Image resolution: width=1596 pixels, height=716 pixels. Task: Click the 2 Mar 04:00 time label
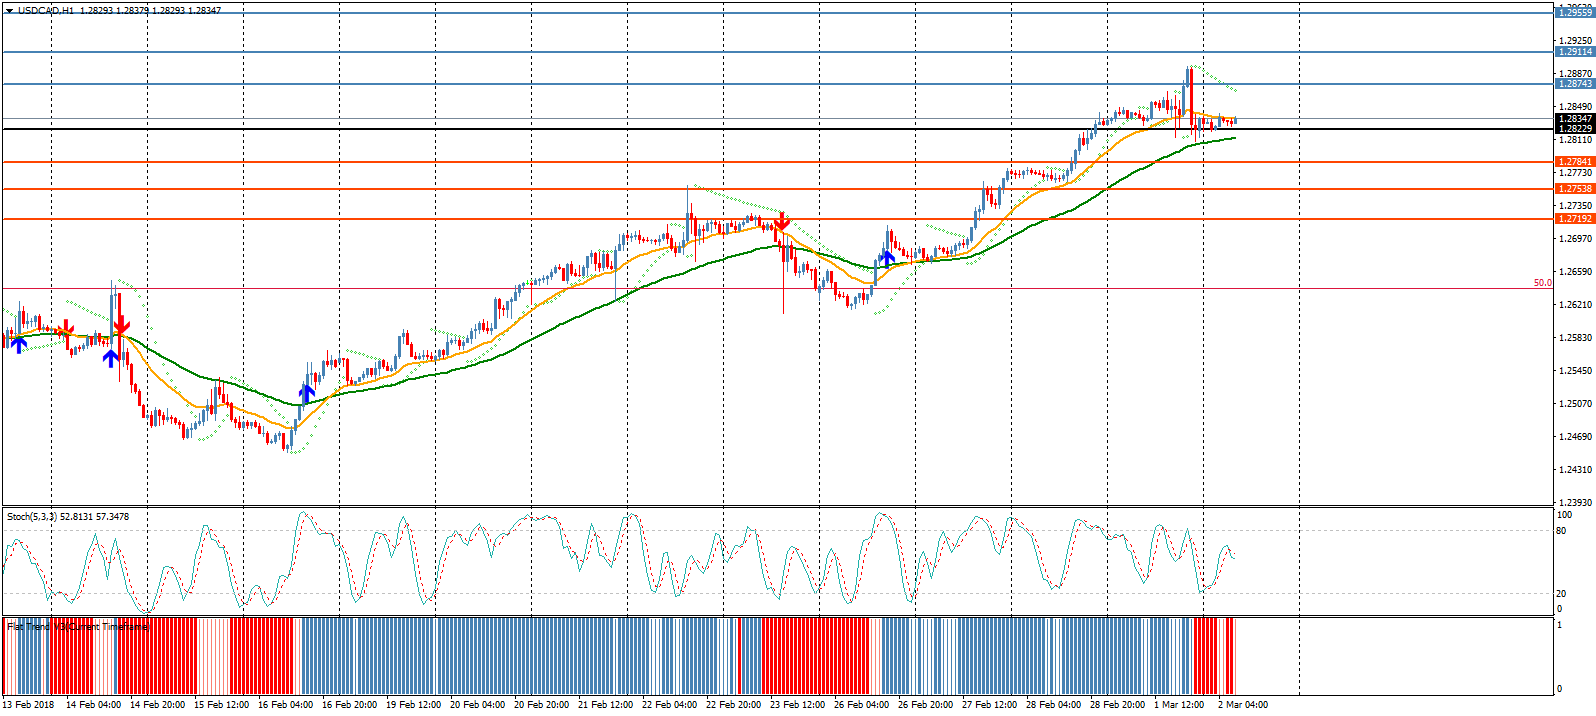pyautogui.click(x=1242, y=705)
